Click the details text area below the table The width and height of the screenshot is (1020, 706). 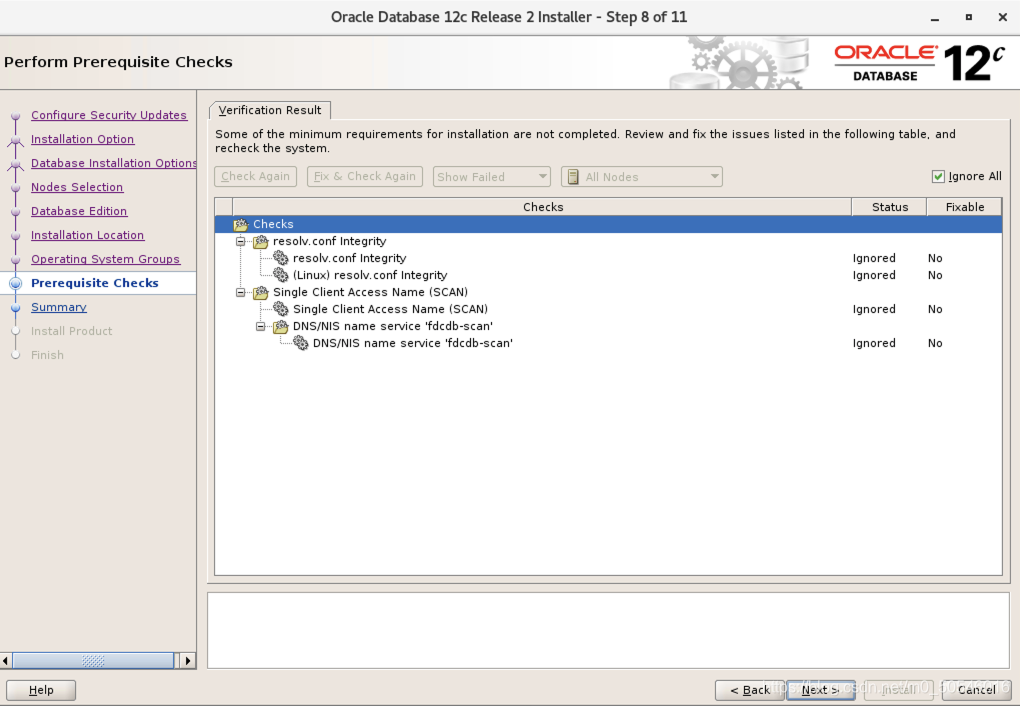[x=608, y=630]
